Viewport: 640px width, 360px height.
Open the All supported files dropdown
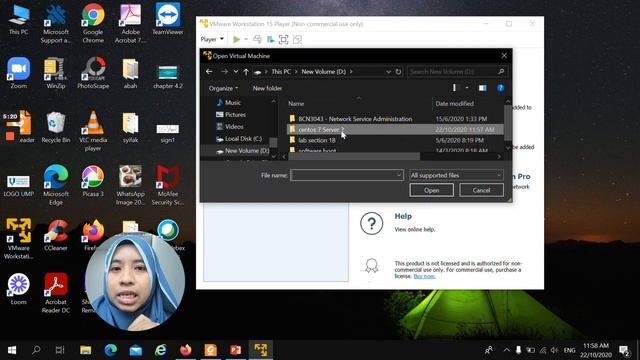(x=456, y=176)
